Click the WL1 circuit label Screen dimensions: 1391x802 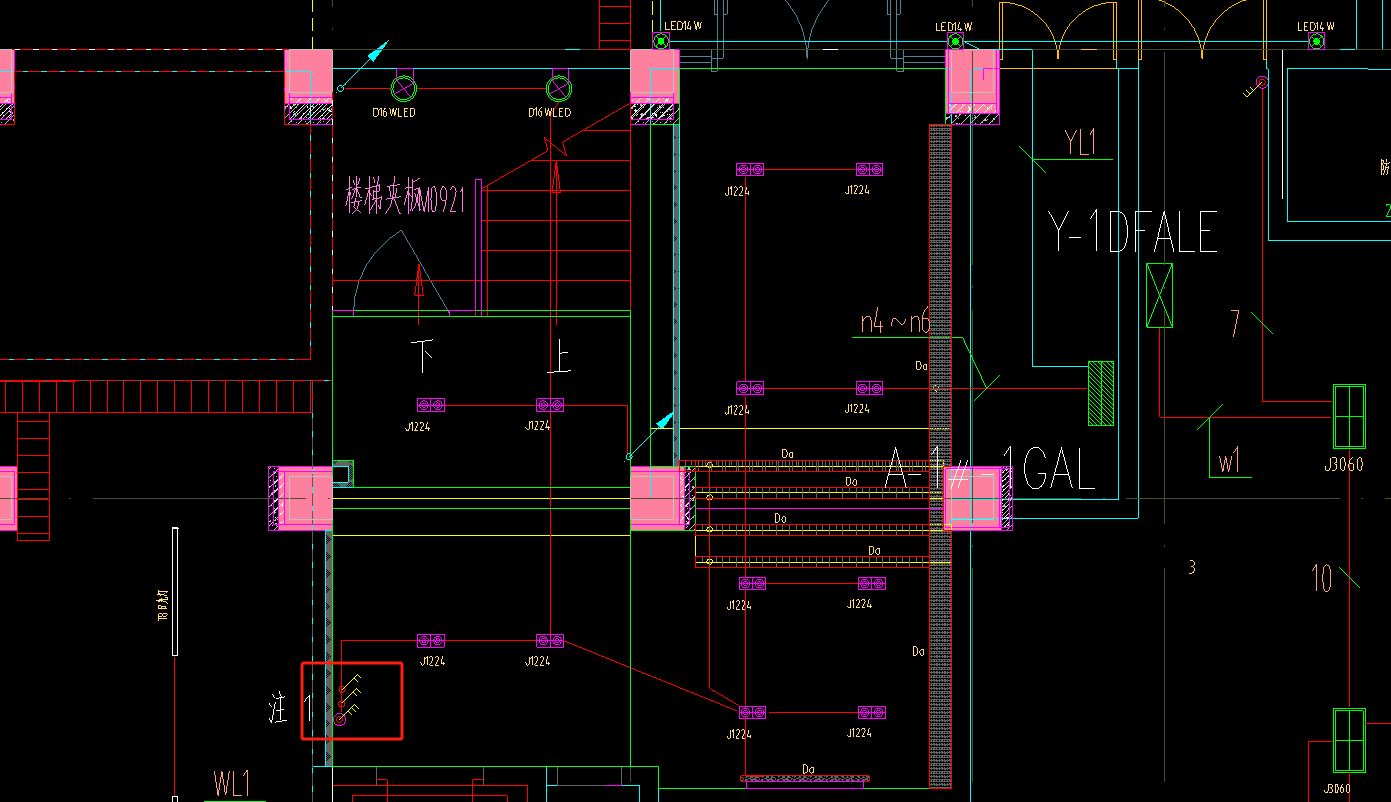click(232, 783)
